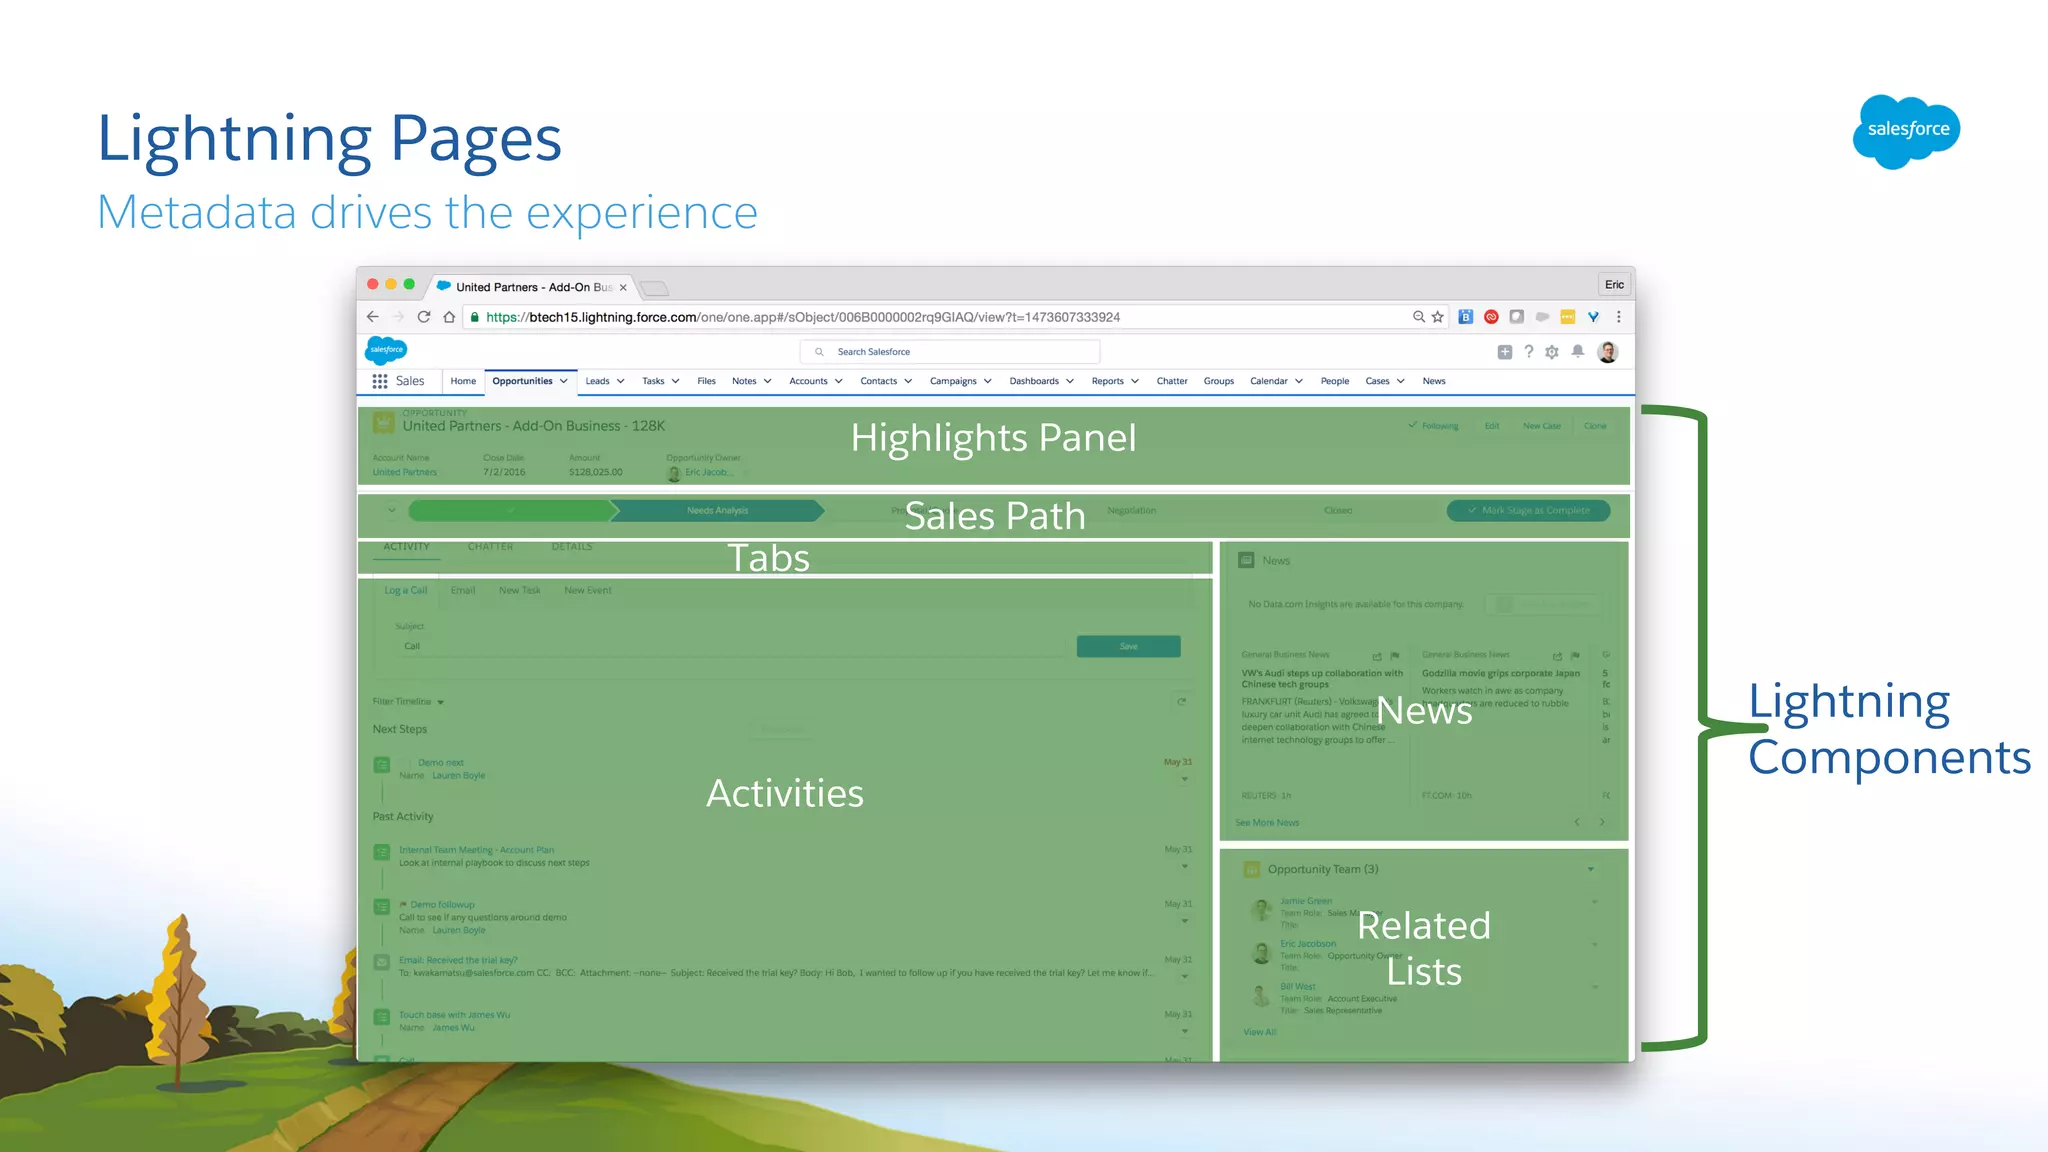Toggle the Following button

point(1434,426)
